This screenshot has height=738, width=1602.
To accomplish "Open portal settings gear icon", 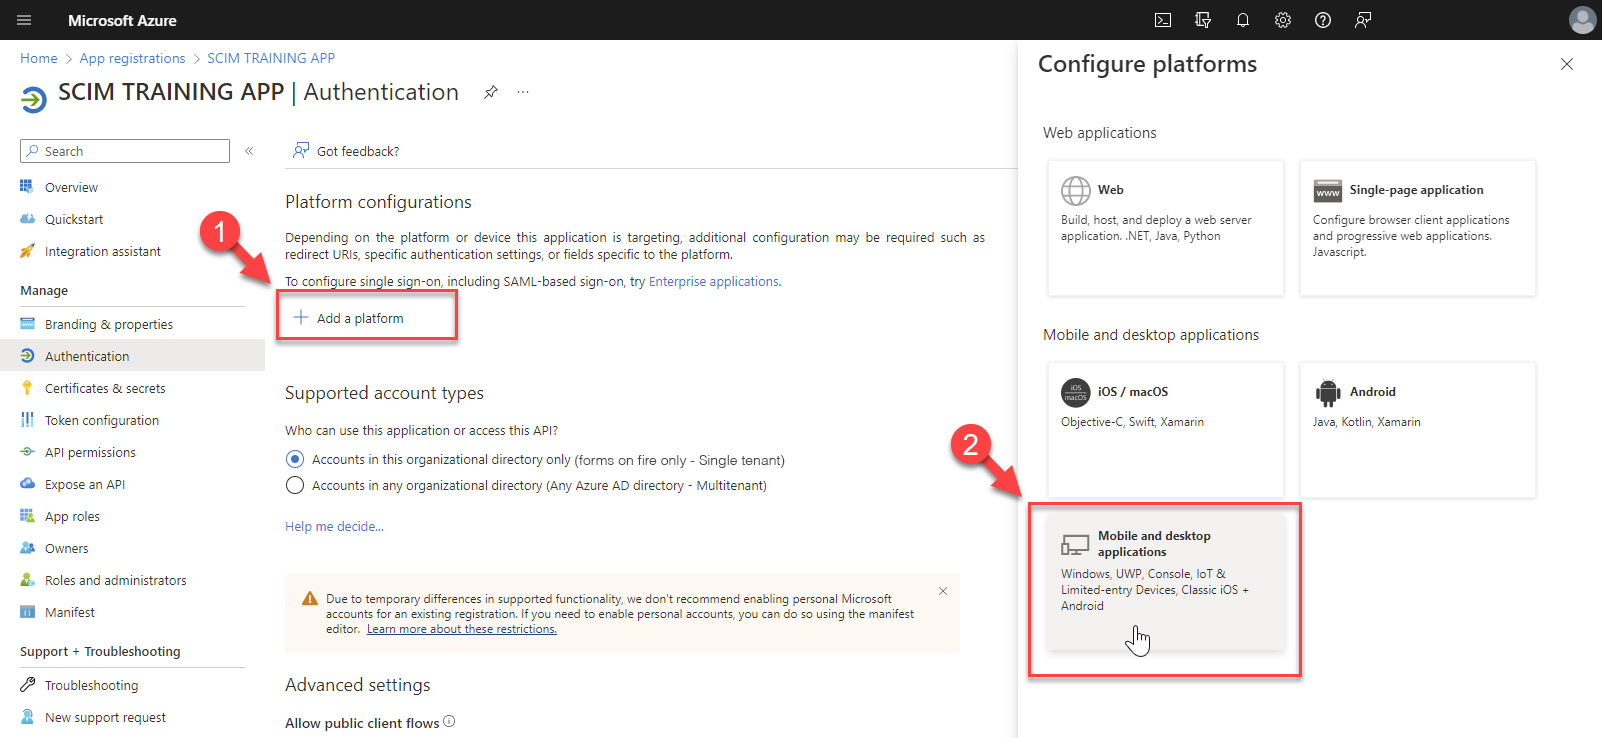I will (1283, 20).
